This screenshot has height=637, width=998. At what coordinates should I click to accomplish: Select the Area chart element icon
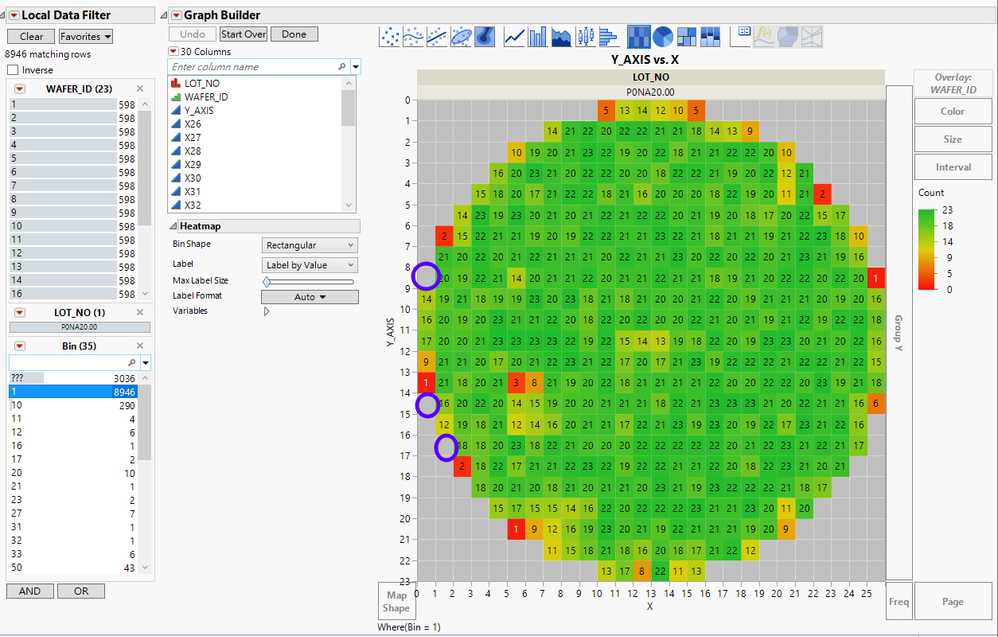click(x=561, y=37)
